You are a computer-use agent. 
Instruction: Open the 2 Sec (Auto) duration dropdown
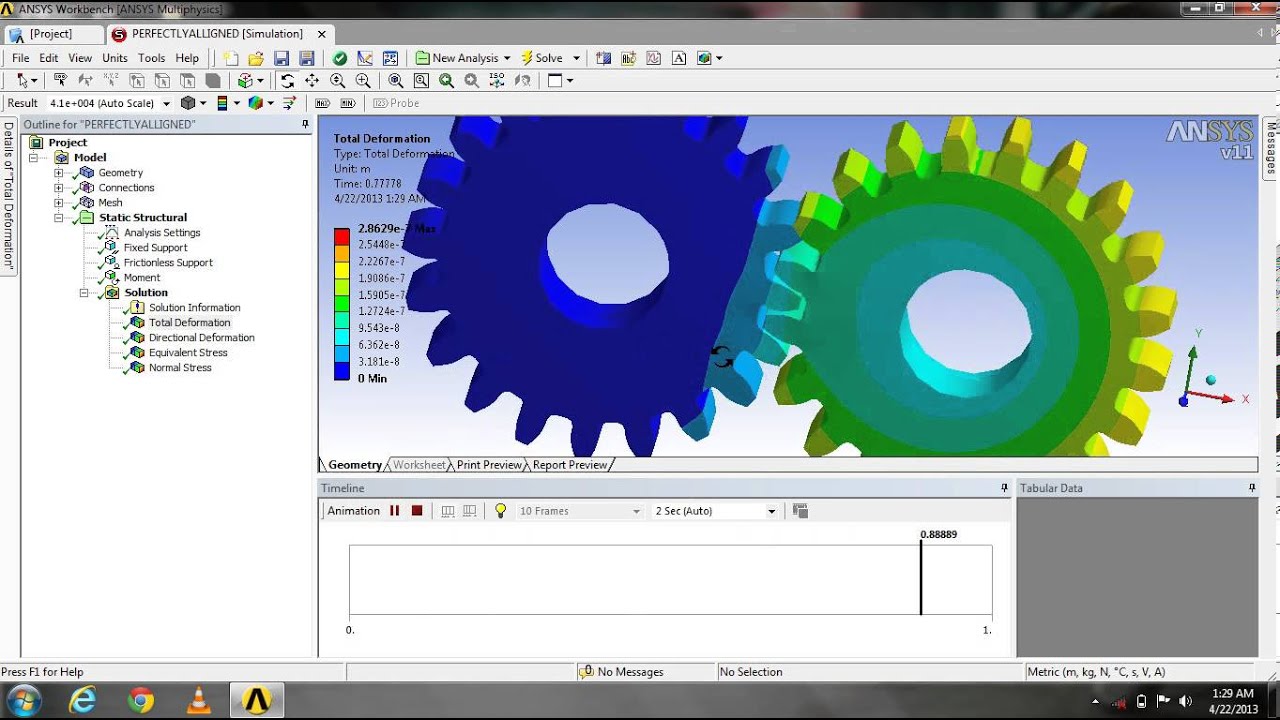tap(771, 511)
